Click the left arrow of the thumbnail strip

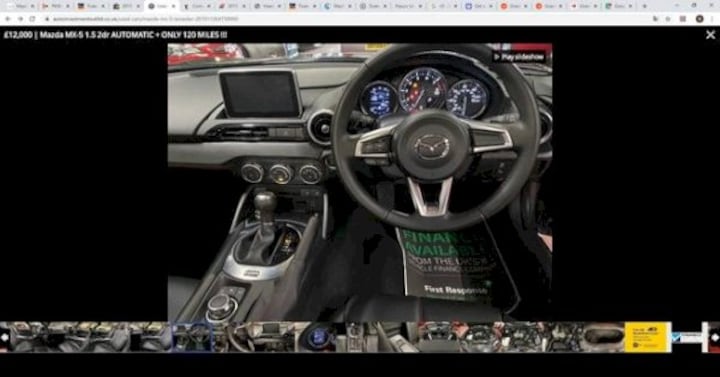pyautogui.click(x=5, y=337)
